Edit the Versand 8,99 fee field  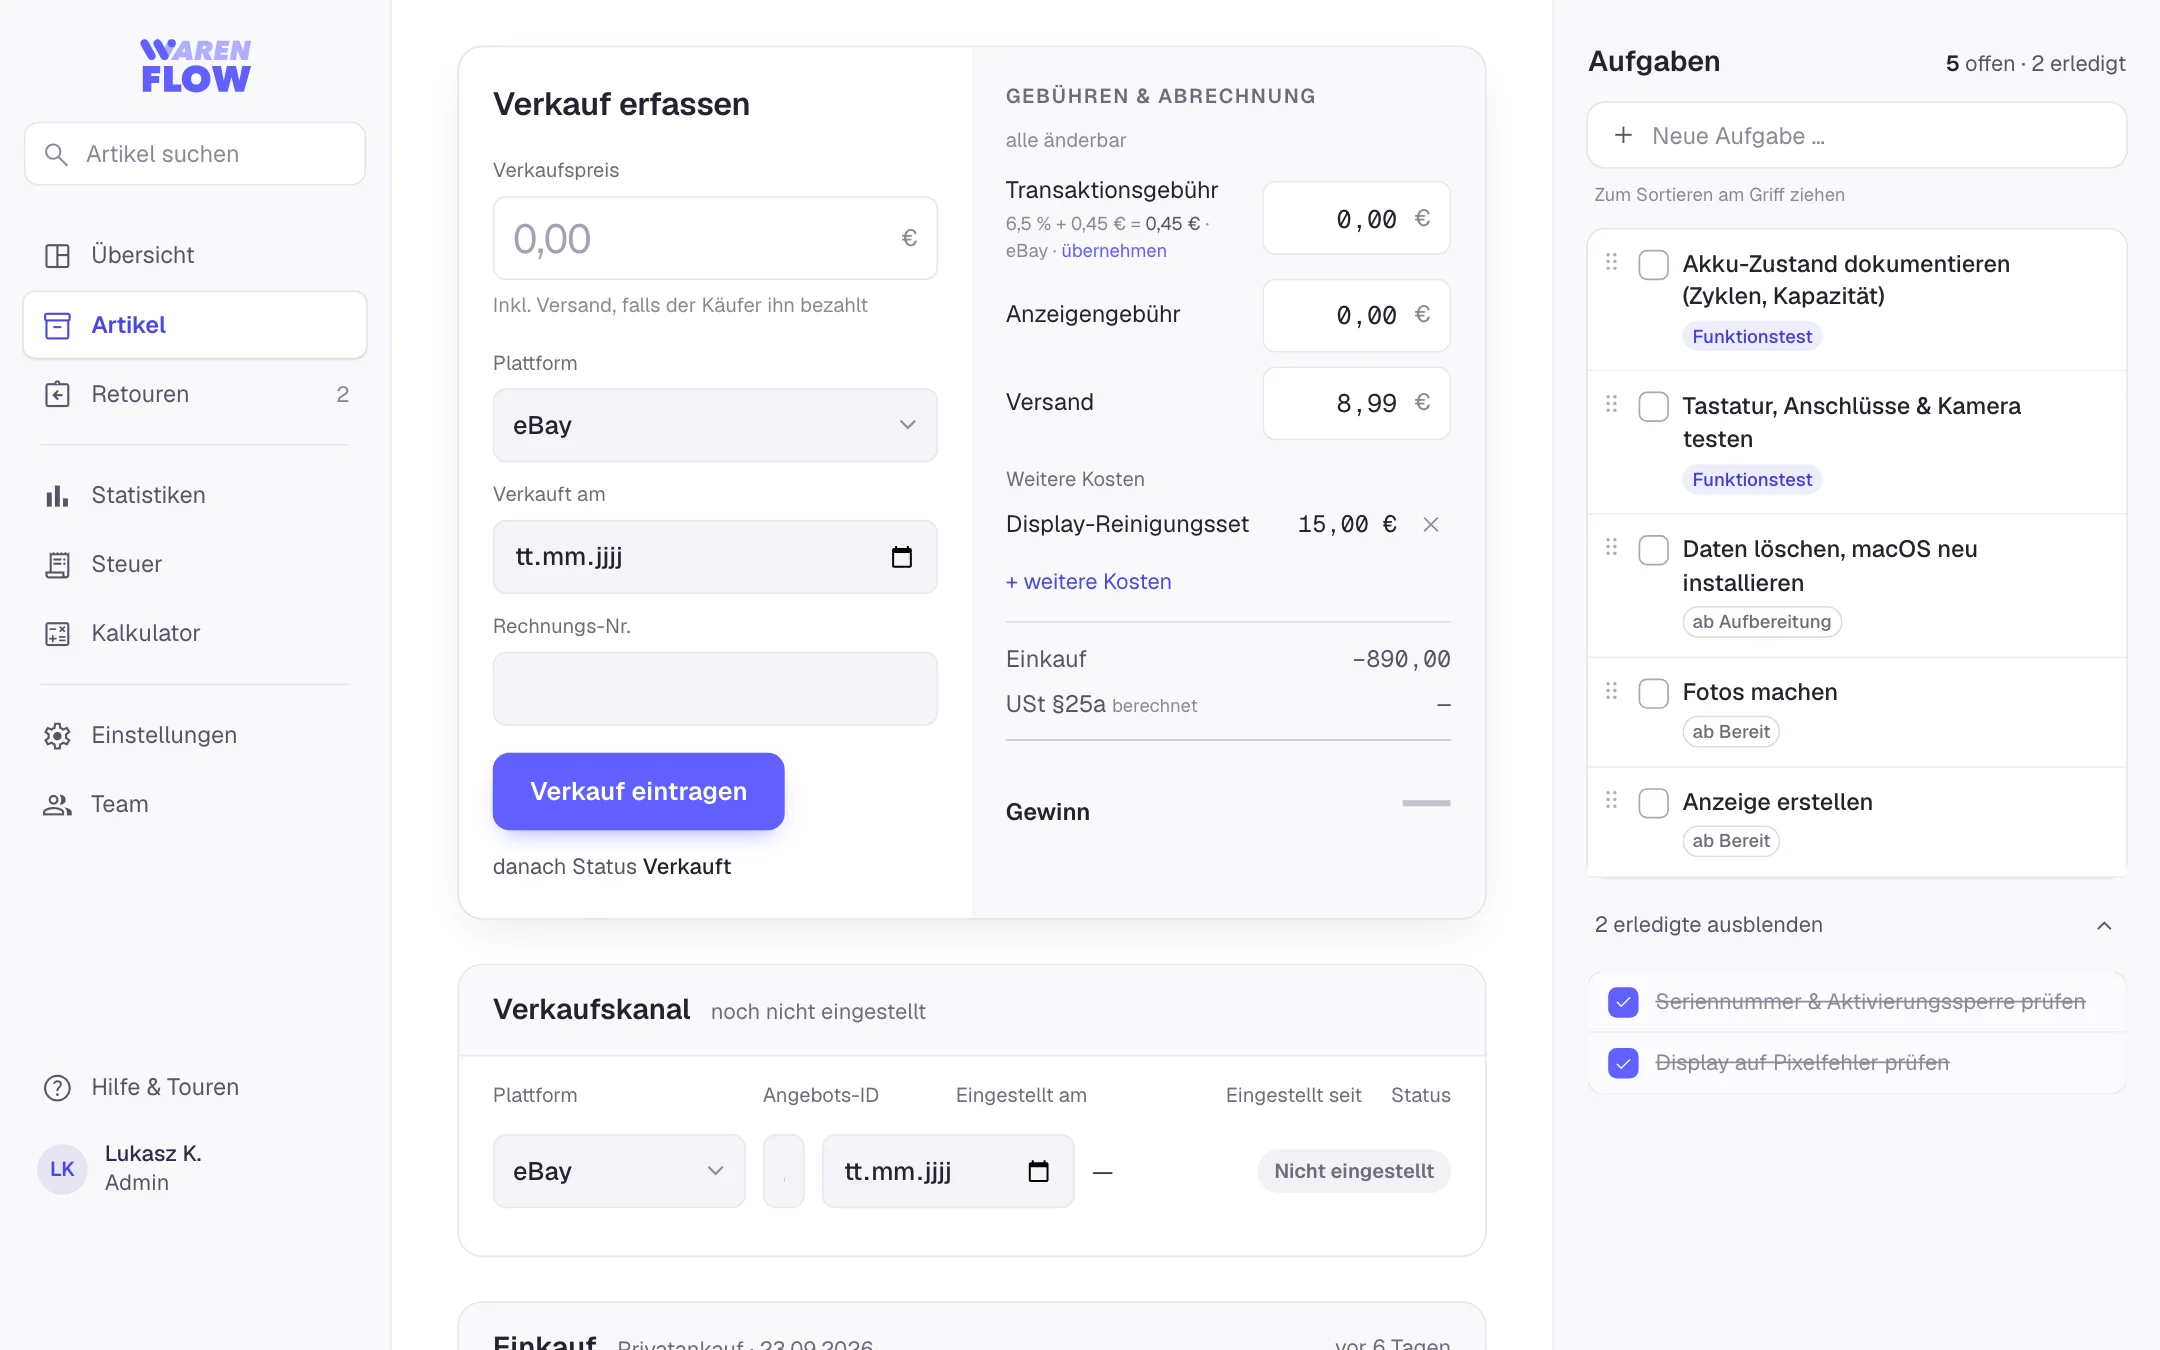[x=1356, y=403]
